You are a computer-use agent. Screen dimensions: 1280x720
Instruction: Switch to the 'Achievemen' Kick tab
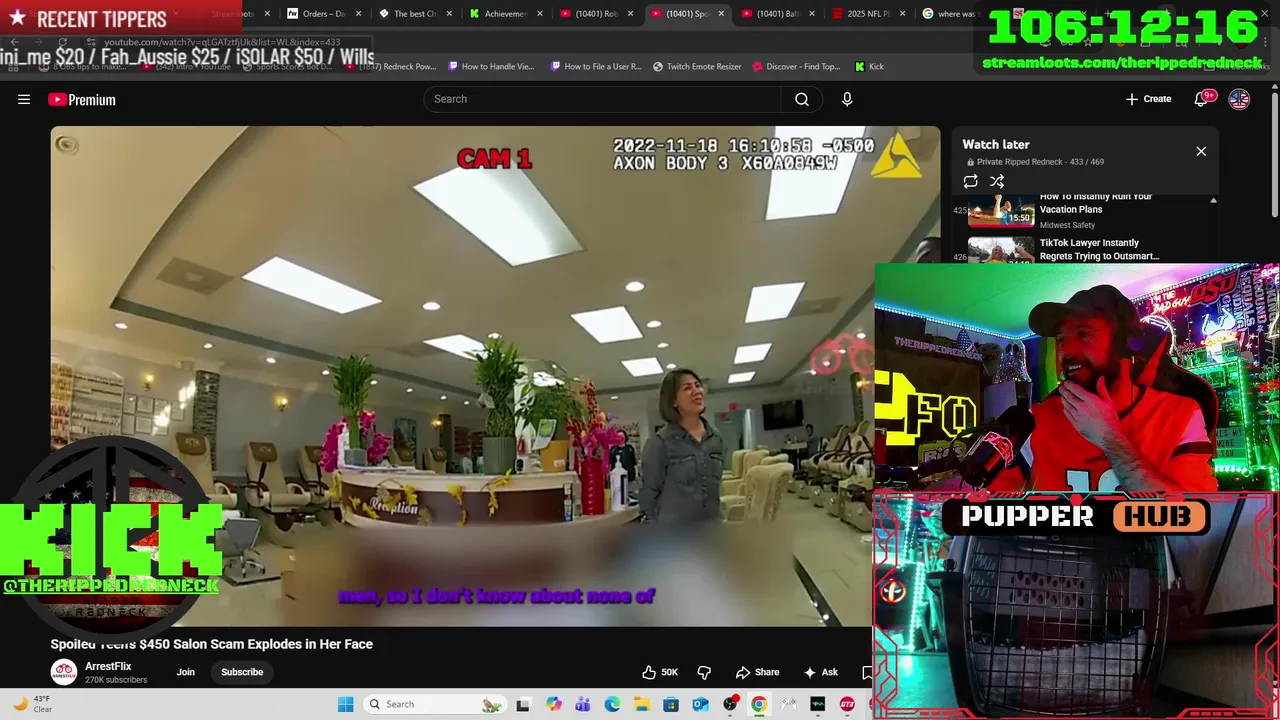click(x=505, y=14)
